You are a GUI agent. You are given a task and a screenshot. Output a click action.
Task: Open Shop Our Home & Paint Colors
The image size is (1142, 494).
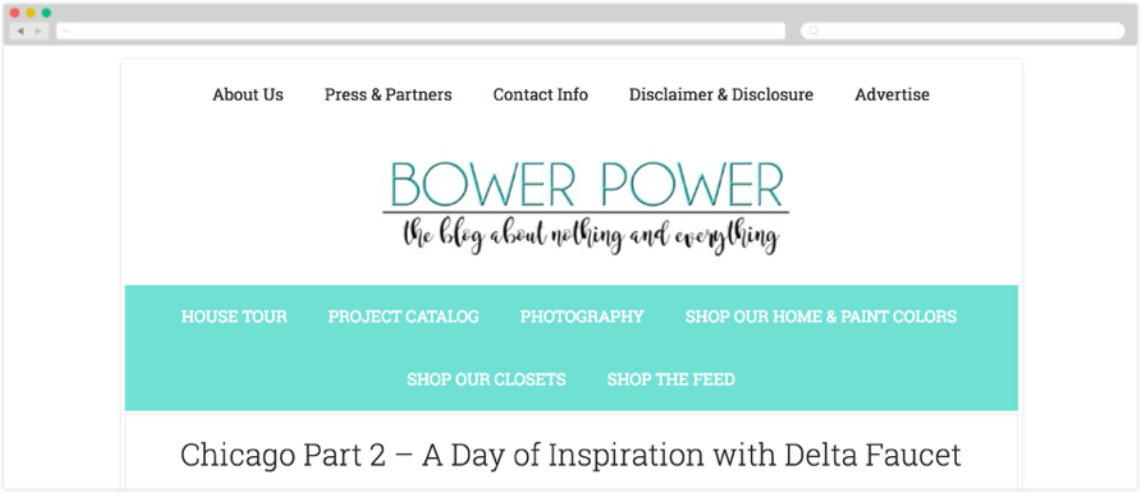tap(821, 317)
